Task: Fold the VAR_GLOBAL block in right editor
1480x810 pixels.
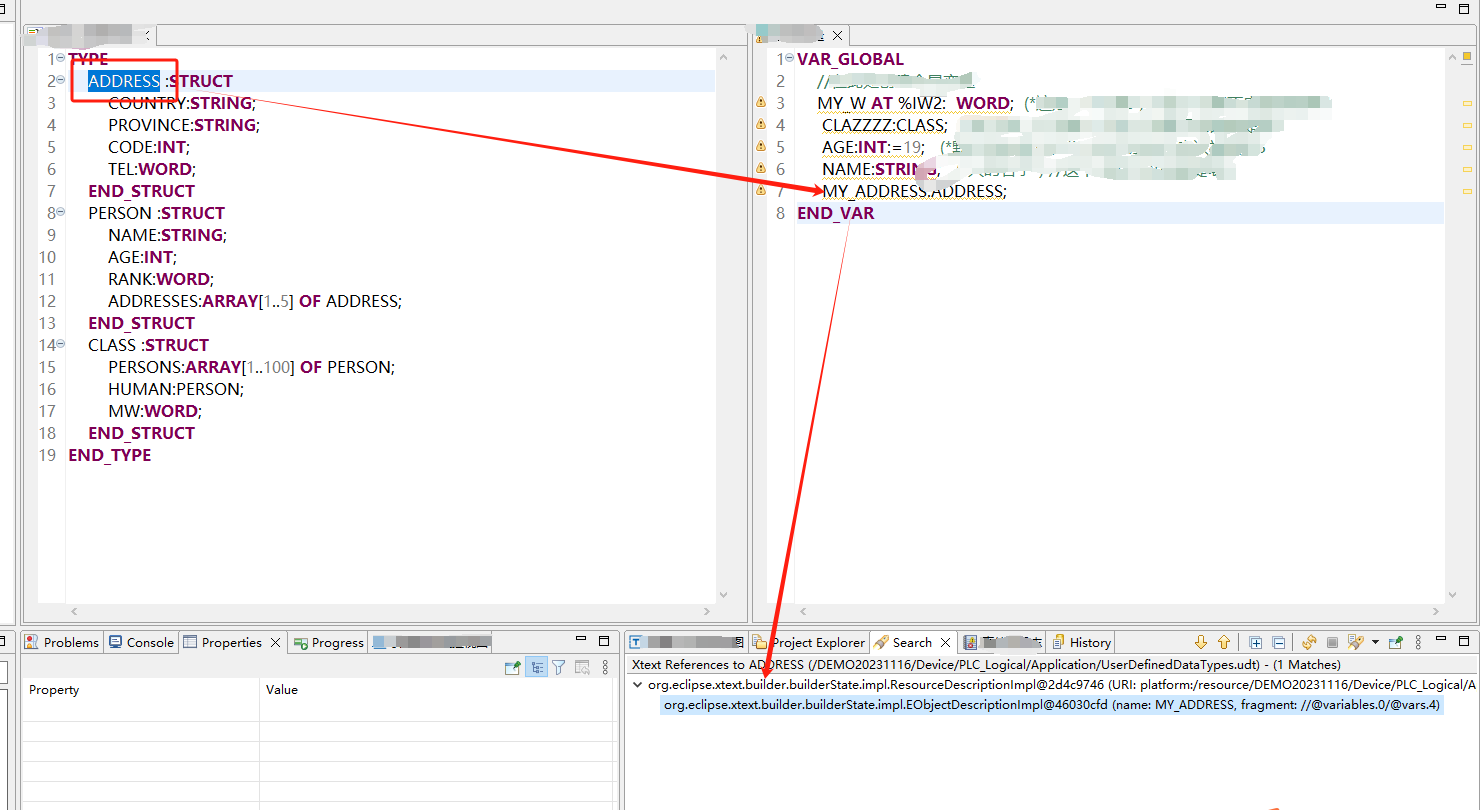Action: coord(790,58)
